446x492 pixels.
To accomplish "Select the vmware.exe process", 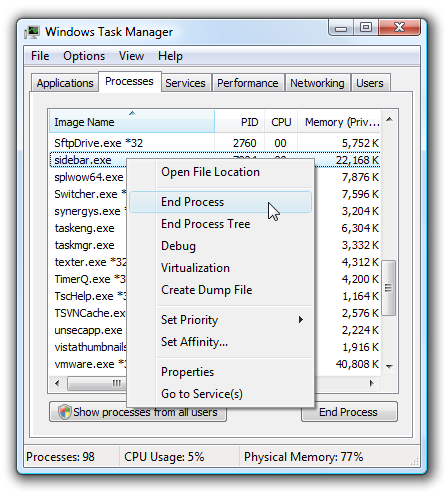I will coord(89,364).
